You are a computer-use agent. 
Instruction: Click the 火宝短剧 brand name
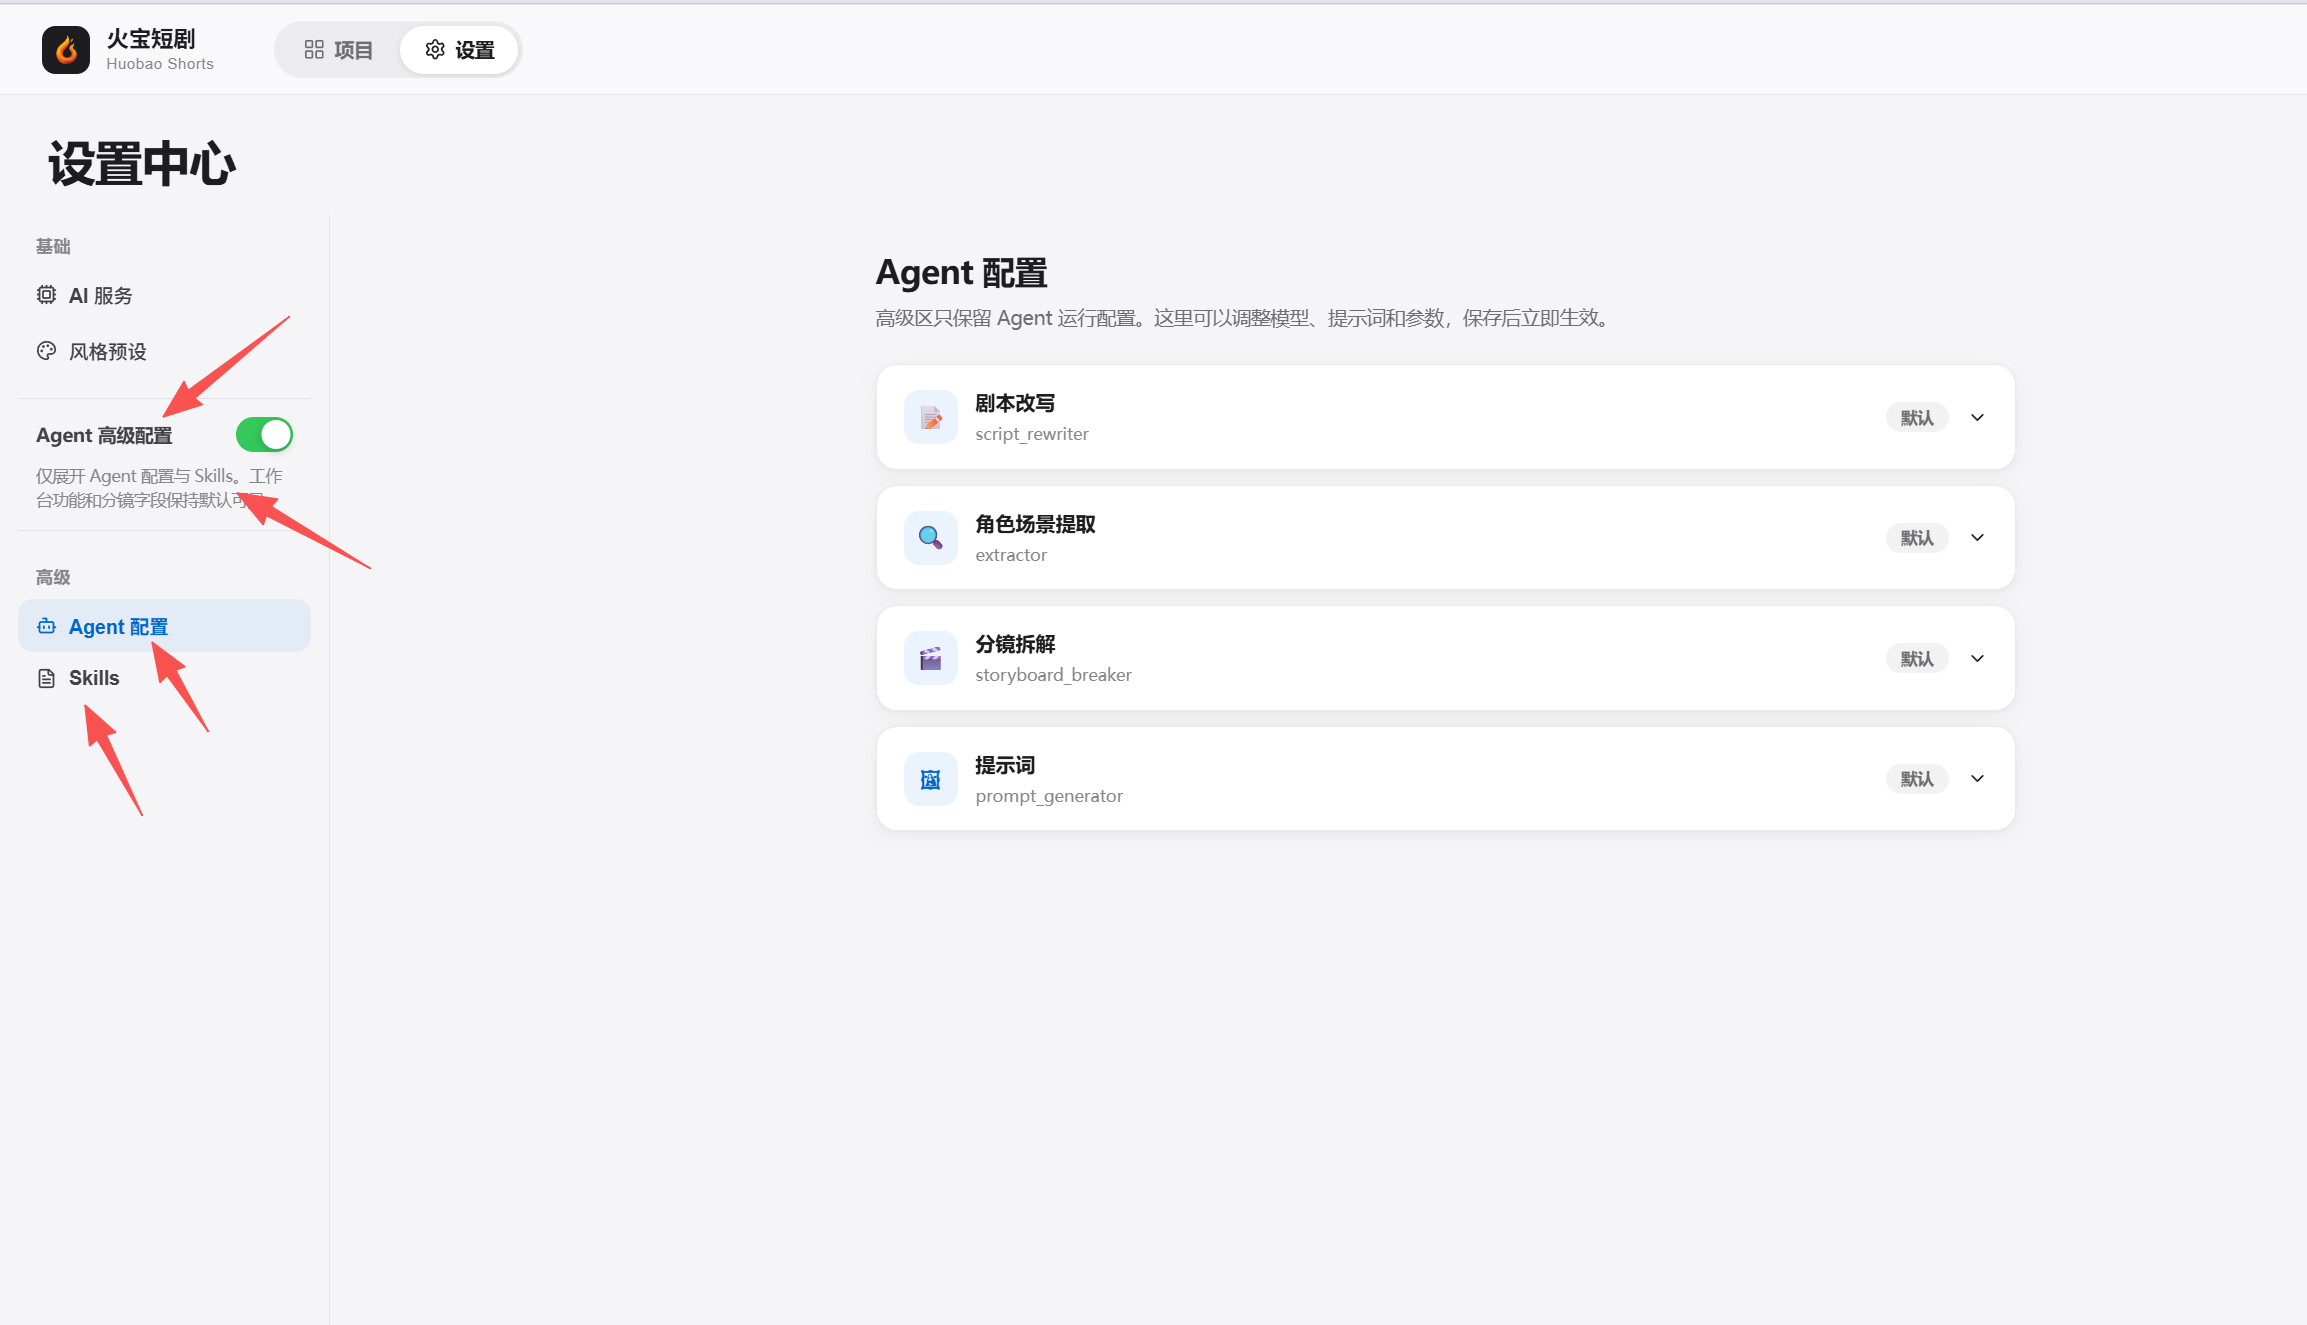(151, 39)
